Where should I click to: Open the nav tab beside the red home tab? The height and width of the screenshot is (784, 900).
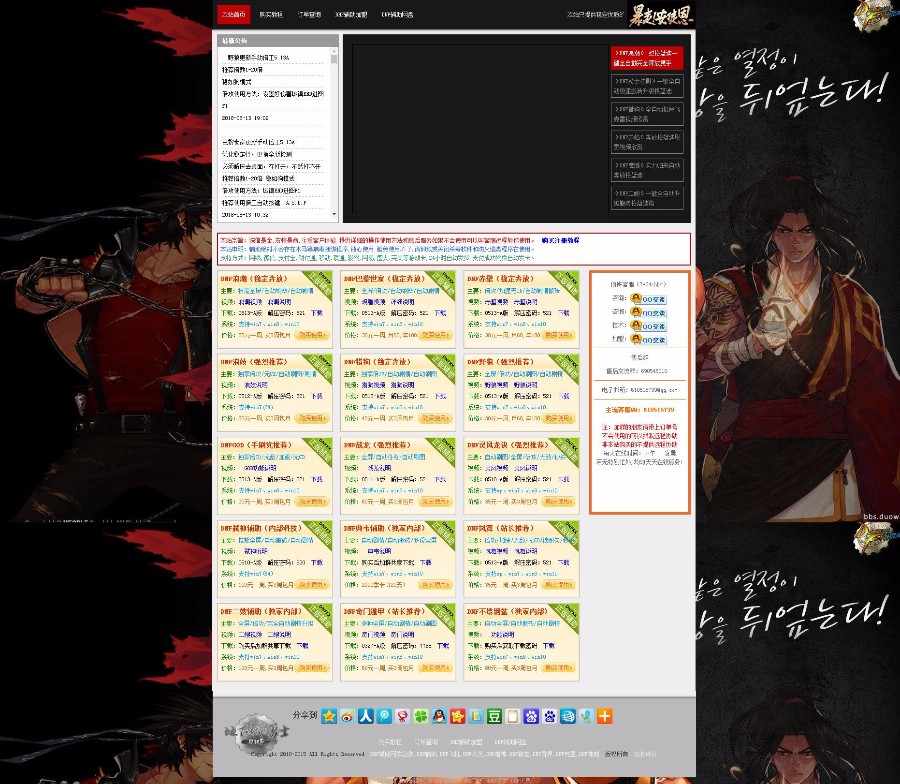point(271,14)
